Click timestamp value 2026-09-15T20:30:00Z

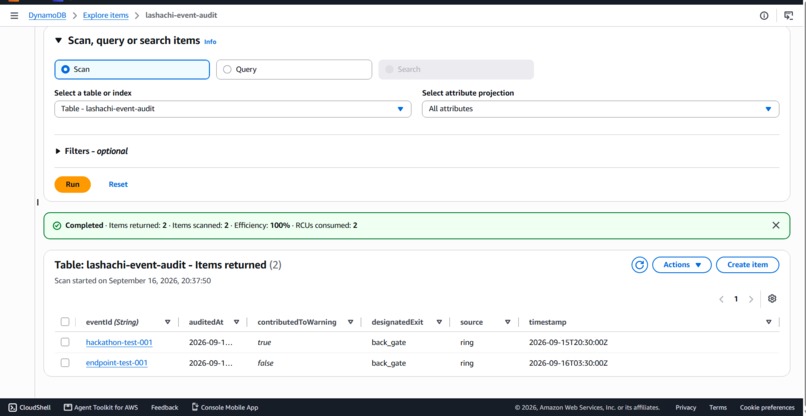click(x=569, y=342)
